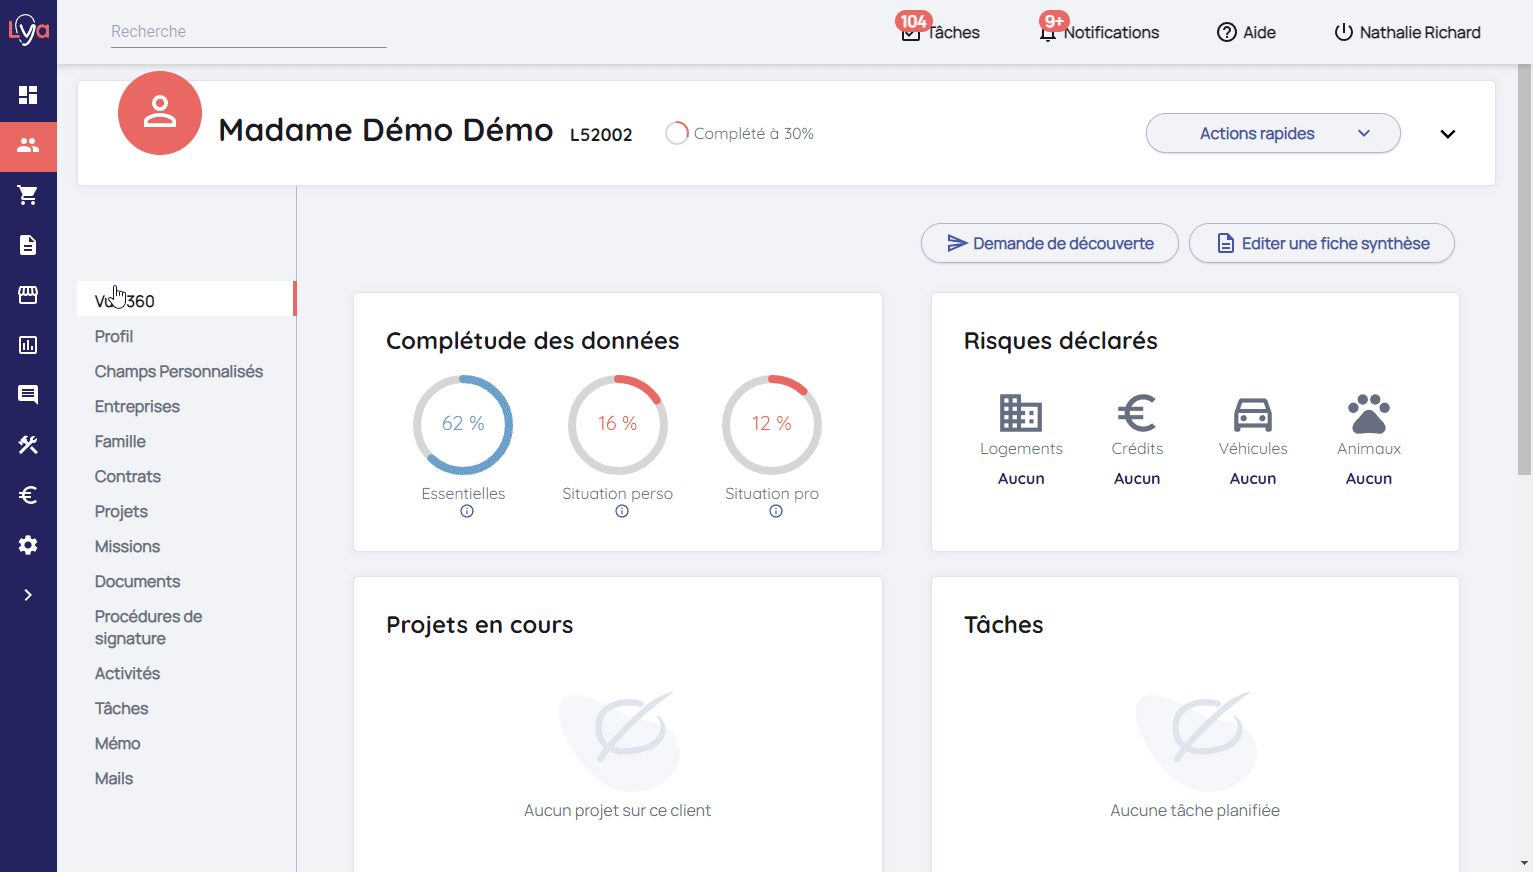Open the settings gear in sidebar

tap(28, 545)
